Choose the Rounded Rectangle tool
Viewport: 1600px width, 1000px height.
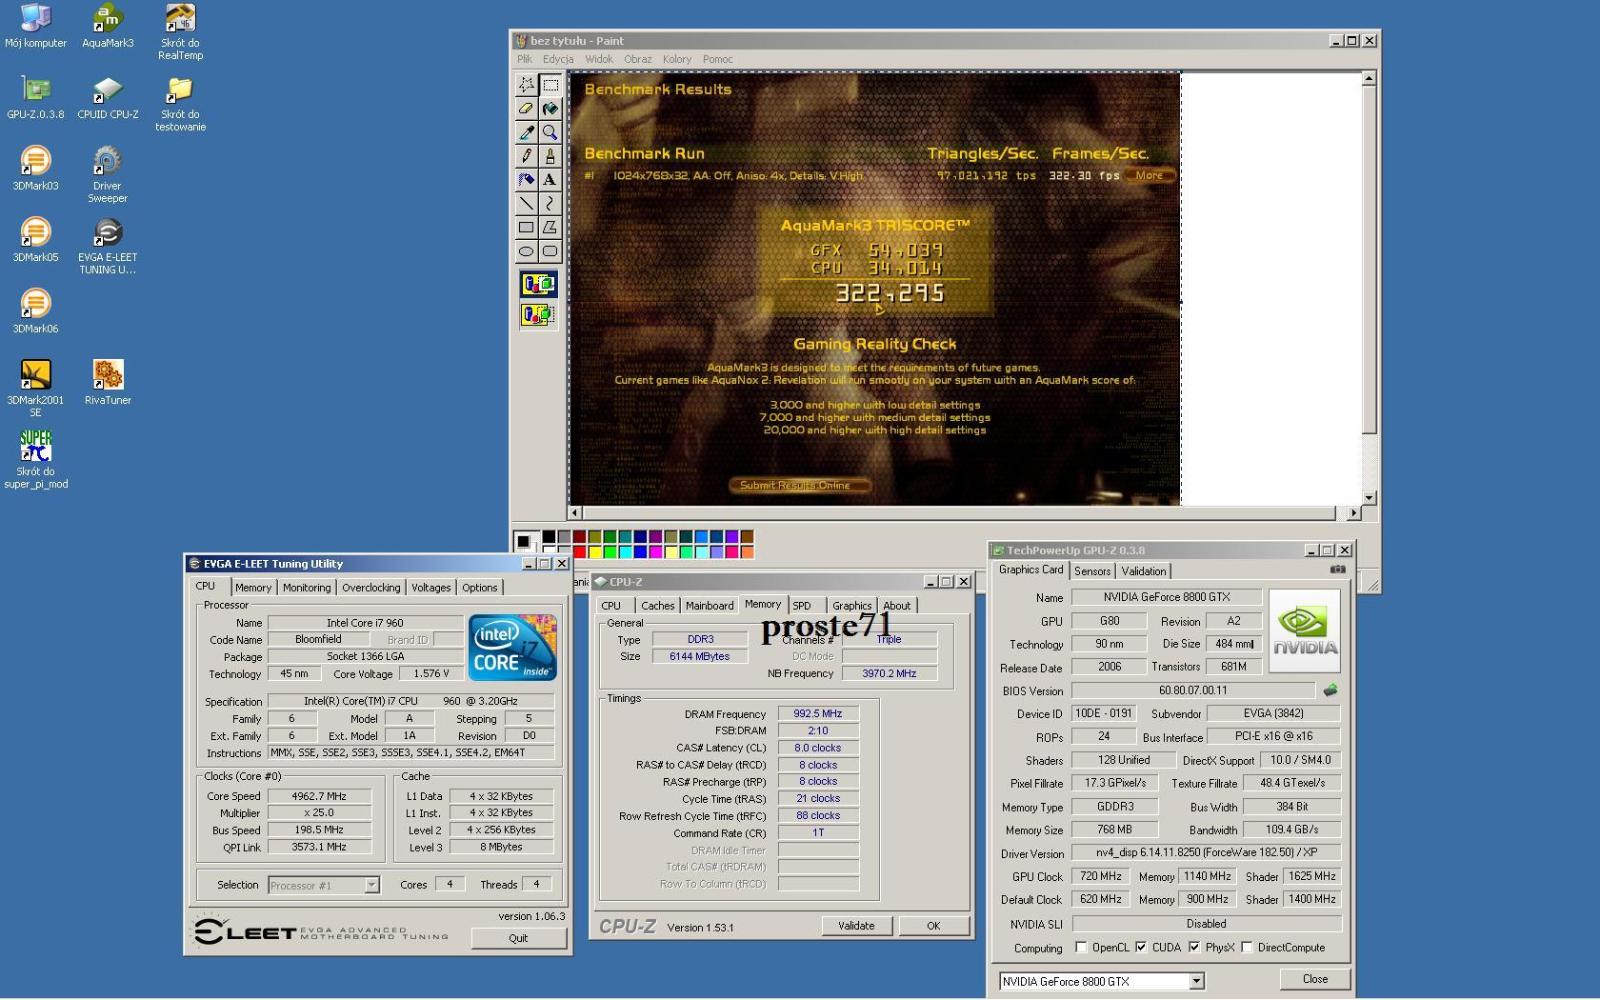(550, 252)
